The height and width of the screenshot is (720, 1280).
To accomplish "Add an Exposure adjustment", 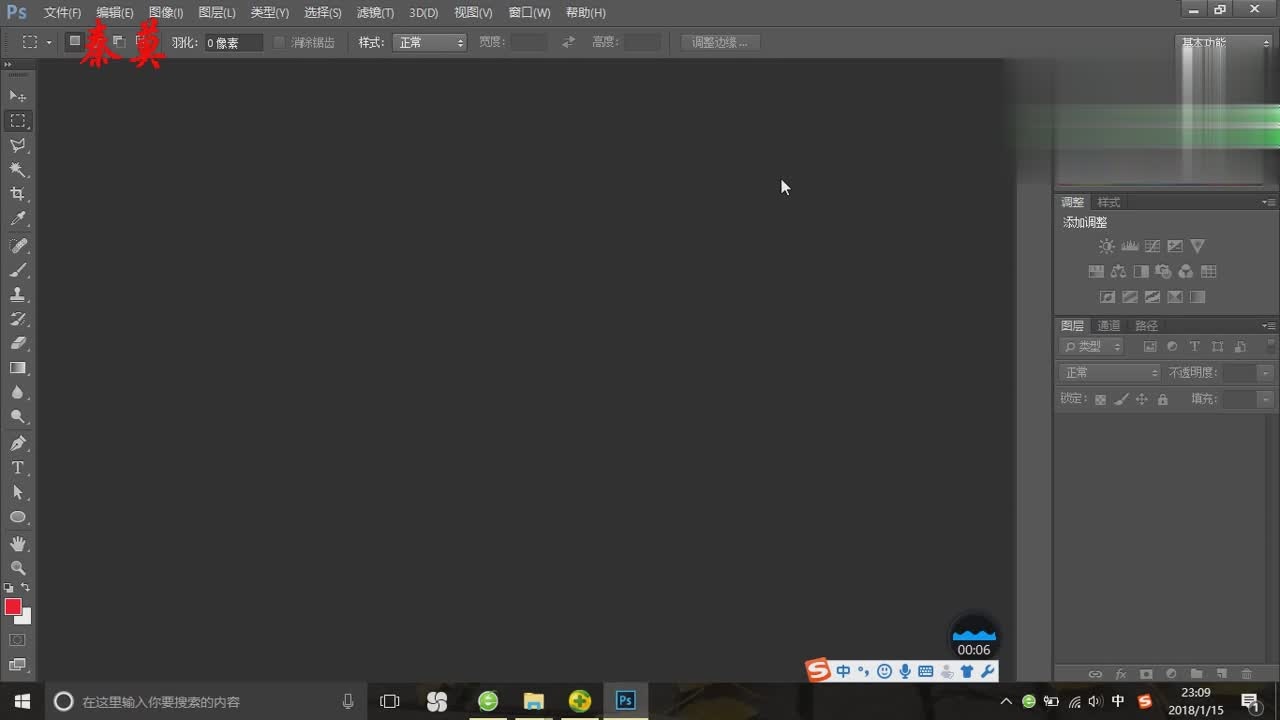I will pos(1175,246).
